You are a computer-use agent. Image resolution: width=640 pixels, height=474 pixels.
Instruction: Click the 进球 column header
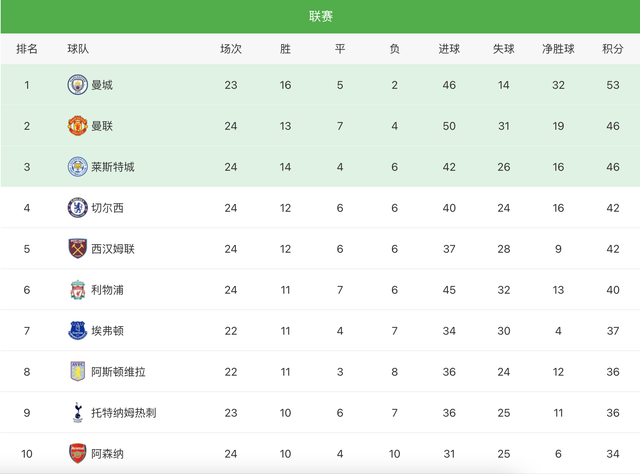click(449, 49)
